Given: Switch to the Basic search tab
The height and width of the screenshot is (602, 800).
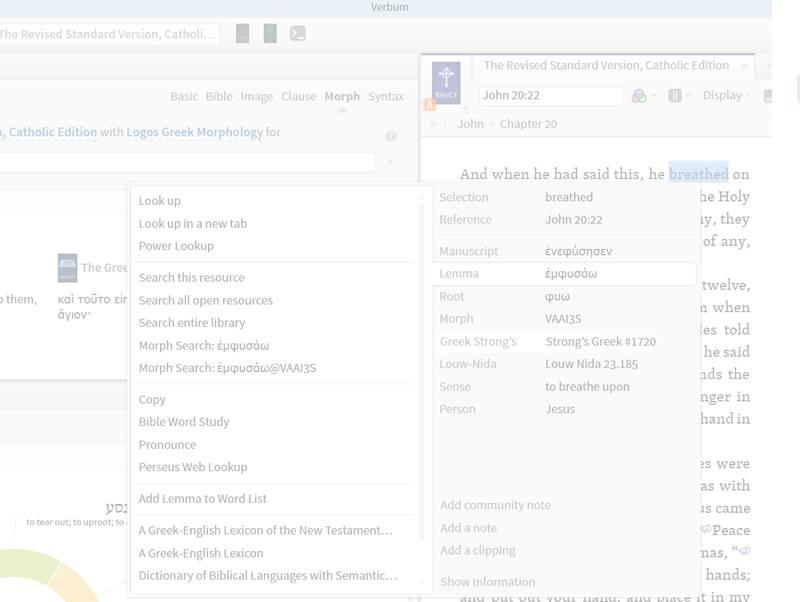Looking at the screenshot, I should pyautogui.click(x=184, y=96).
